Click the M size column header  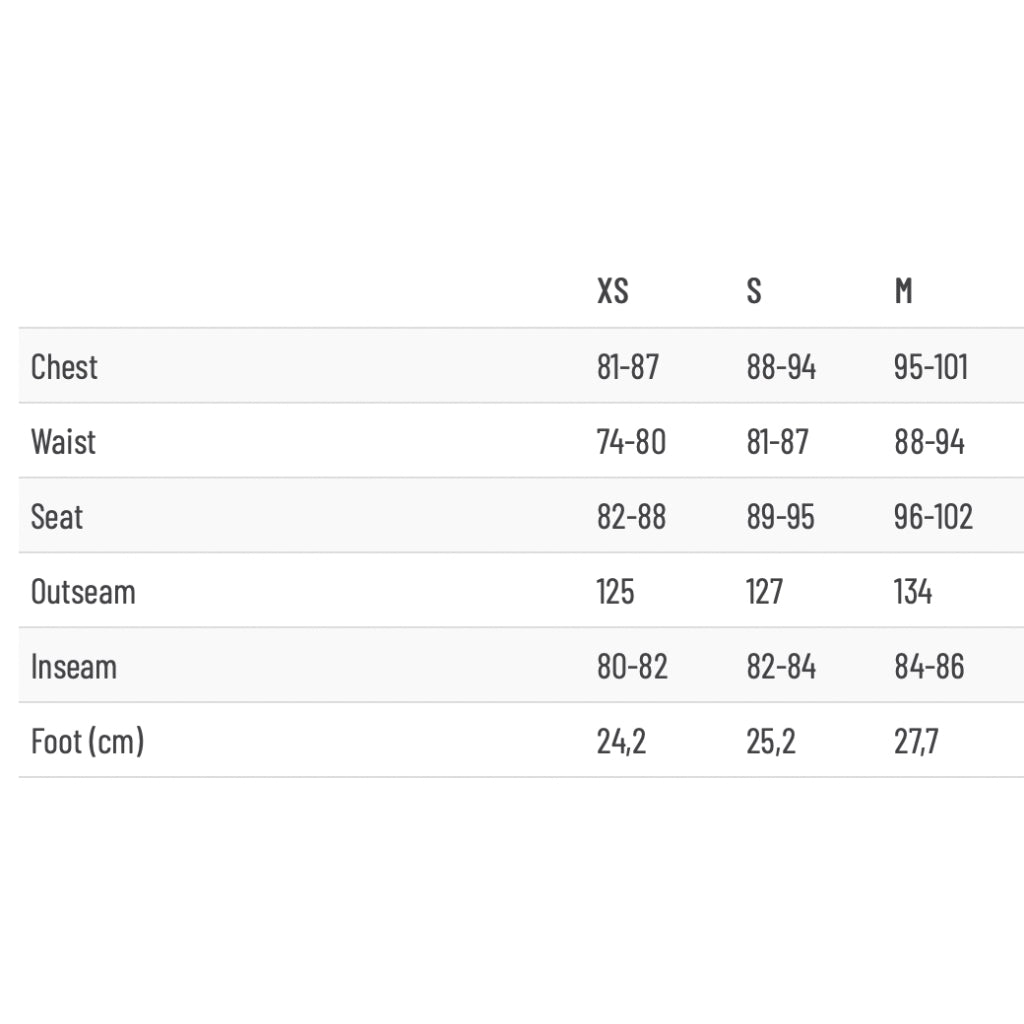click(903, 291)
